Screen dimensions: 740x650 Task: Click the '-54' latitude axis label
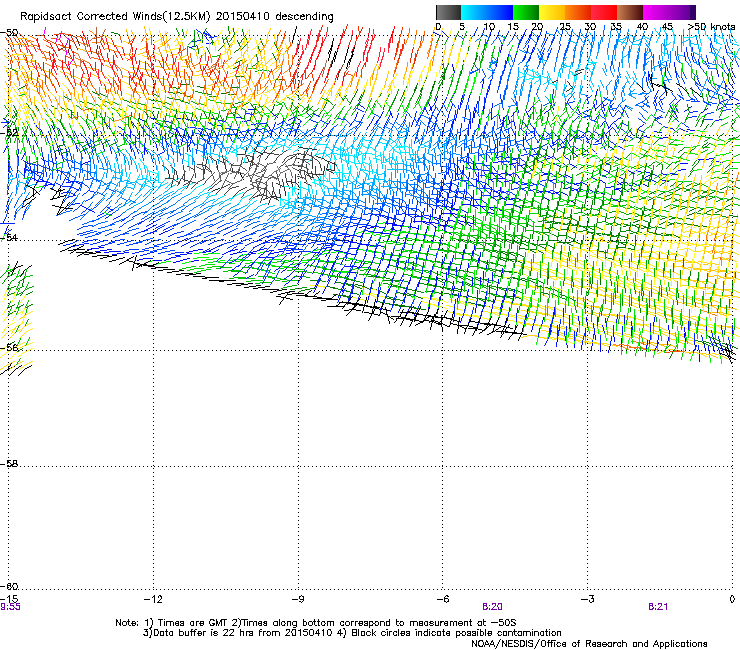click(x=9, y=237)
